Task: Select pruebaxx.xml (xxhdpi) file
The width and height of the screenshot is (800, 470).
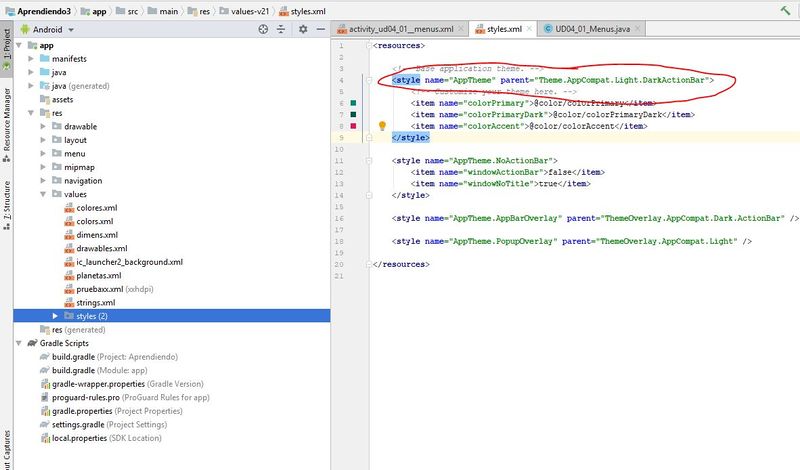Action: click(109, 289)
